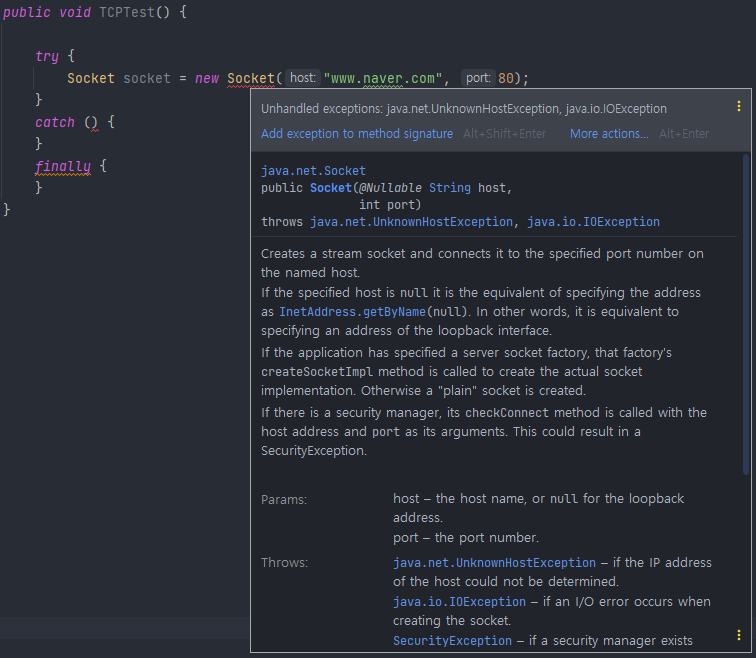
Task: Click the empty catch parentheses with error
Action: click(91, 122)
